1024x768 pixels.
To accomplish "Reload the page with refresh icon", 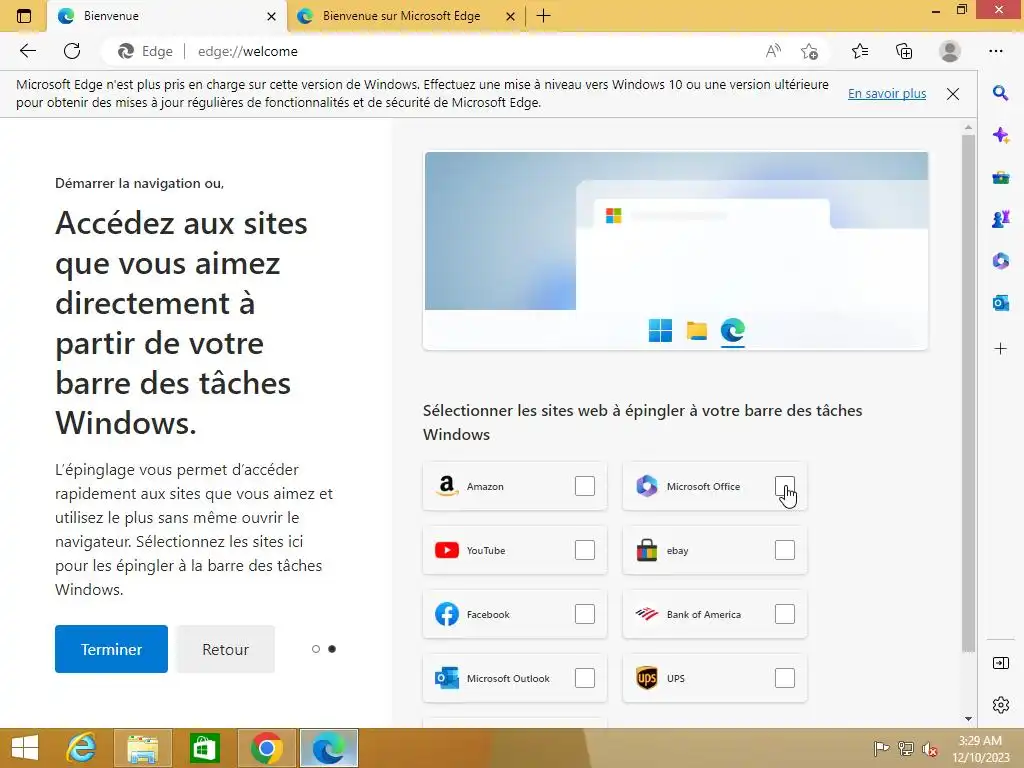I will pyautogui.click(x=72, y=51).
